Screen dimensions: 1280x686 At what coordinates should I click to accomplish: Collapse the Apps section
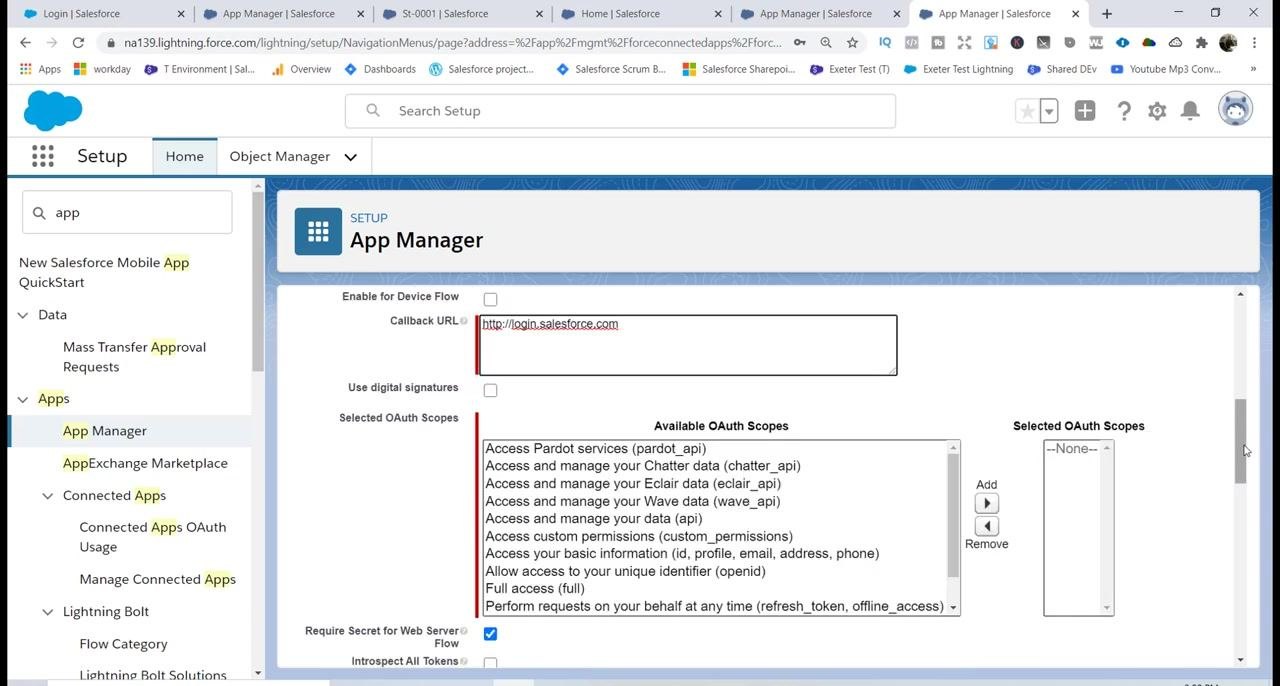point(23,399)
